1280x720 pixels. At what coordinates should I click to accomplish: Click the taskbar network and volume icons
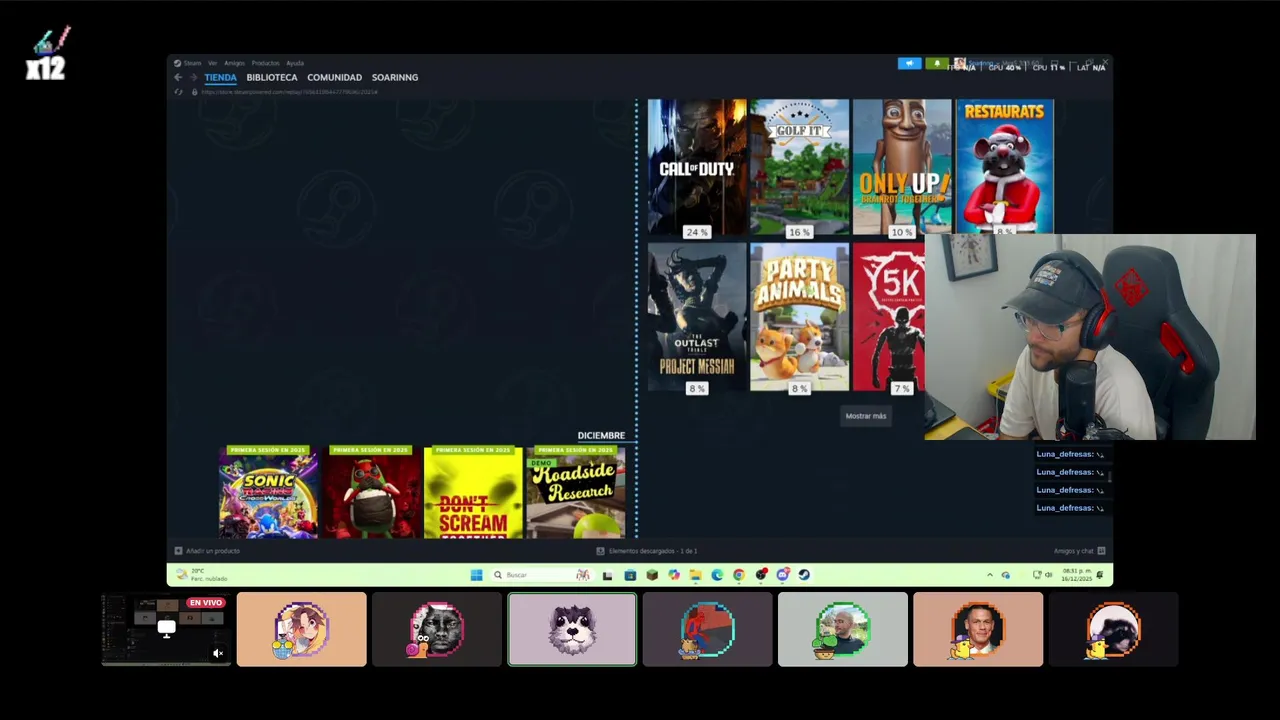pyautogui.click(x=1043, y=575)
